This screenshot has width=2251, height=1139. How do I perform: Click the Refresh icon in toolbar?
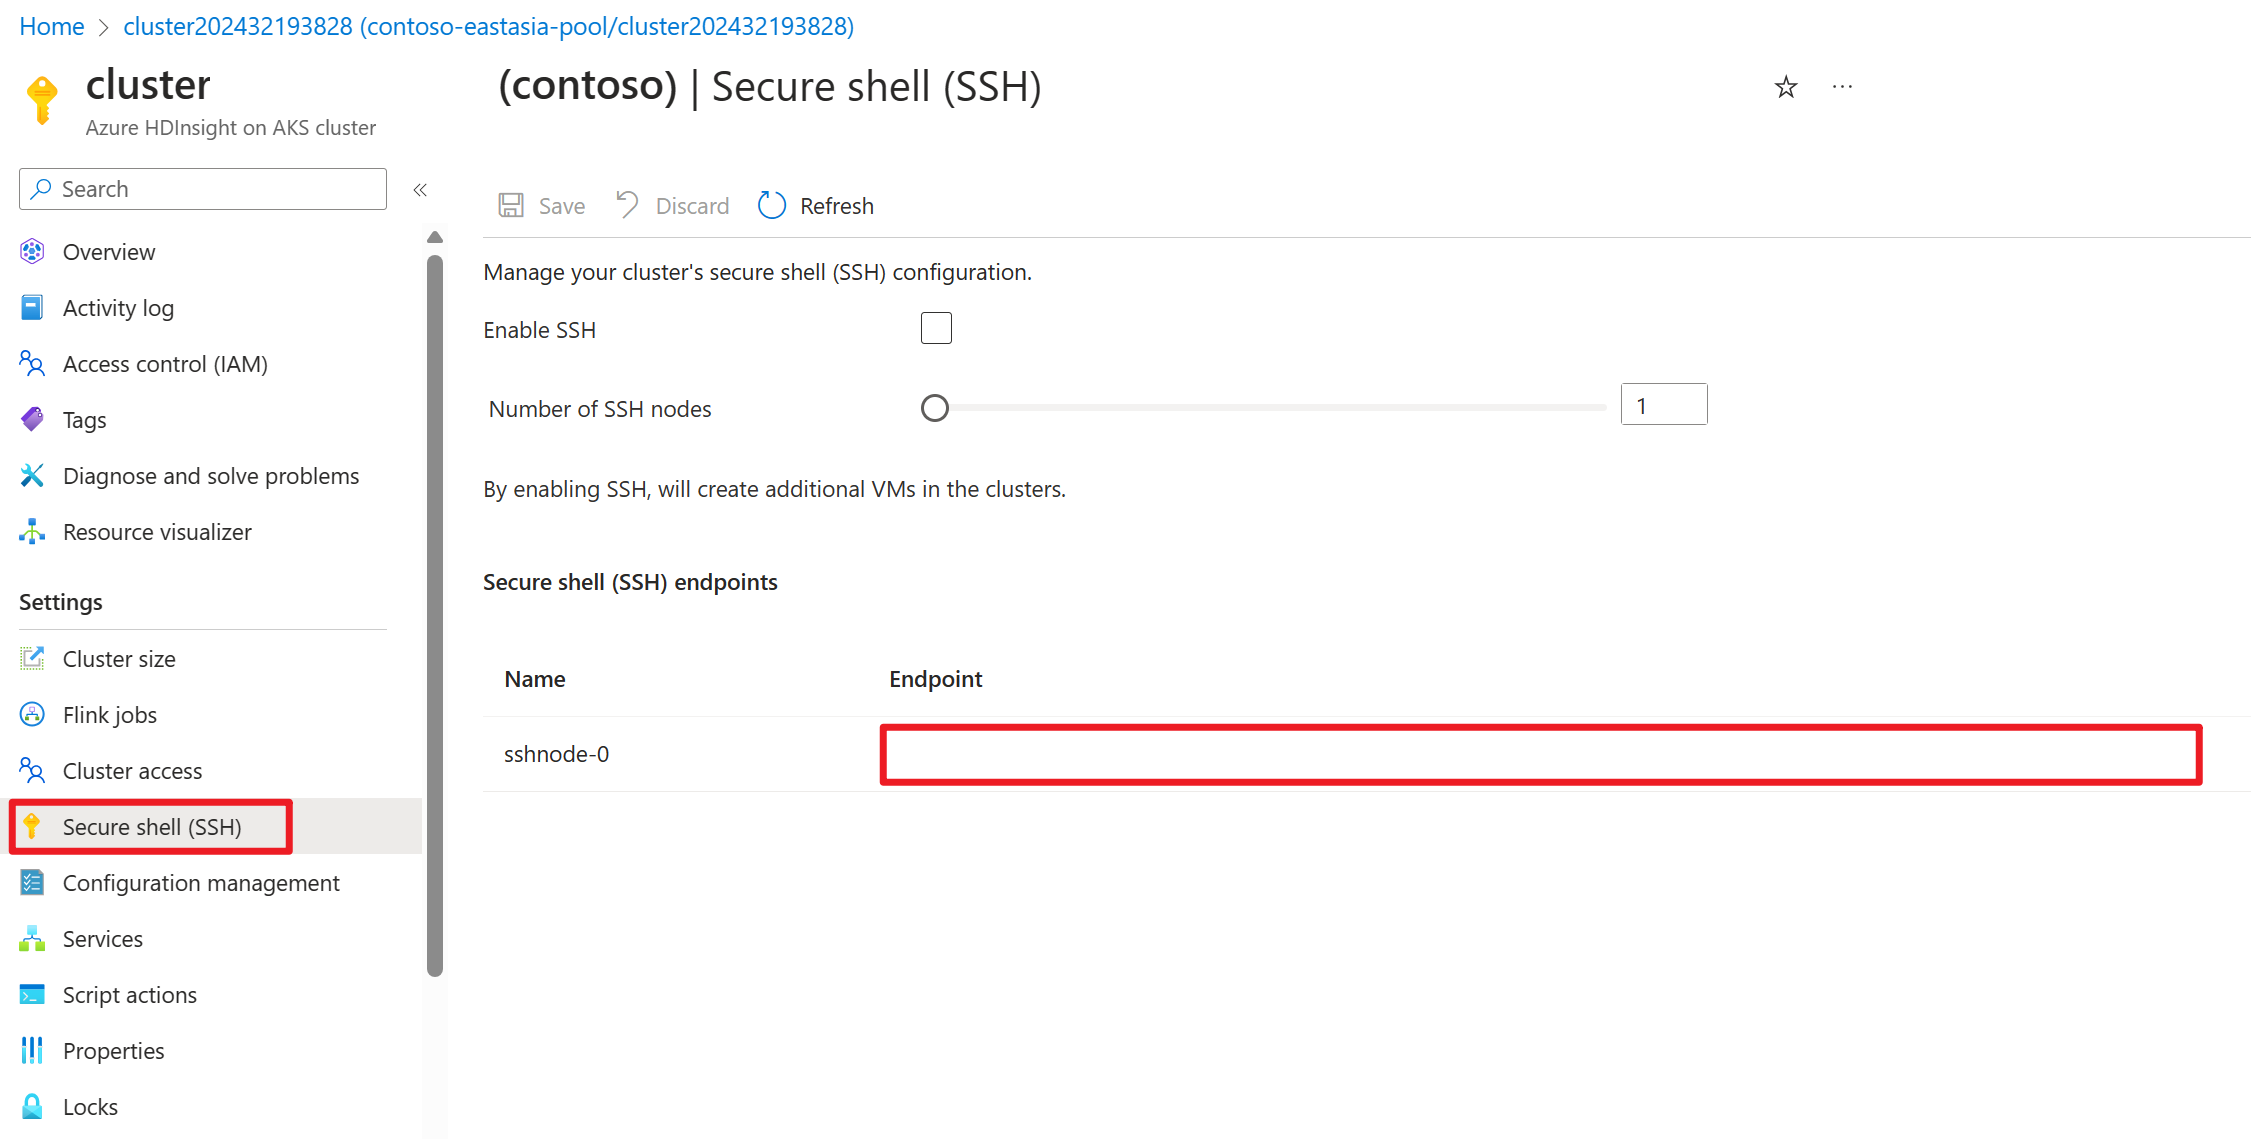[x=772, y=206]
